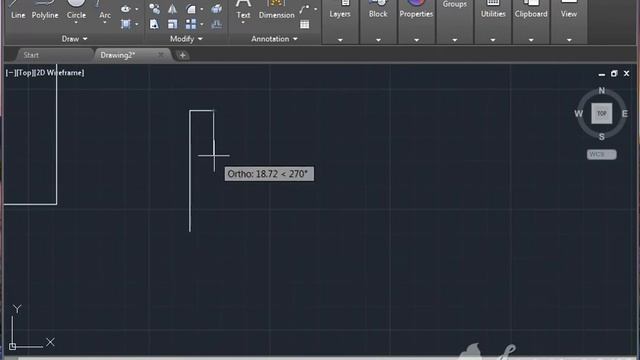Click the Fillet tool icon
Screen dimensions: 640x360
191,9
